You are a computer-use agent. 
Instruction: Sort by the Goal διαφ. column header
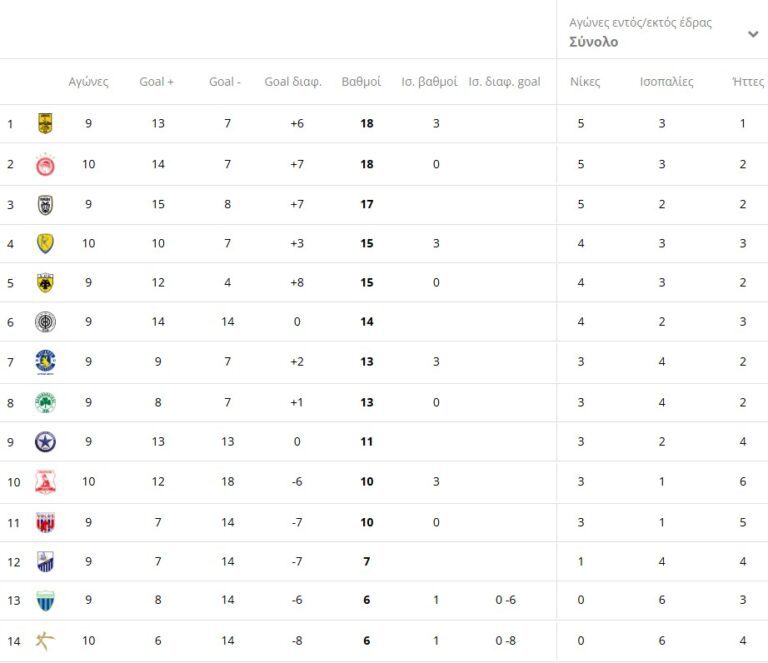click(293, 82)
